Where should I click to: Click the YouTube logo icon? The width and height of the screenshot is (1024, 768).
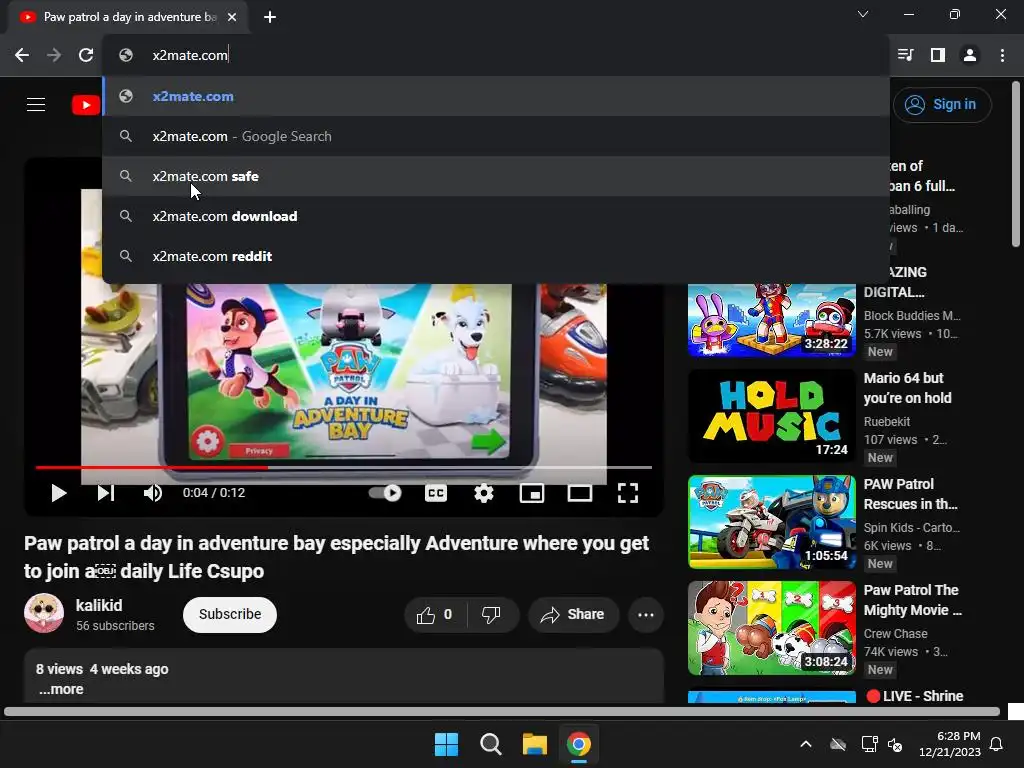86,104
